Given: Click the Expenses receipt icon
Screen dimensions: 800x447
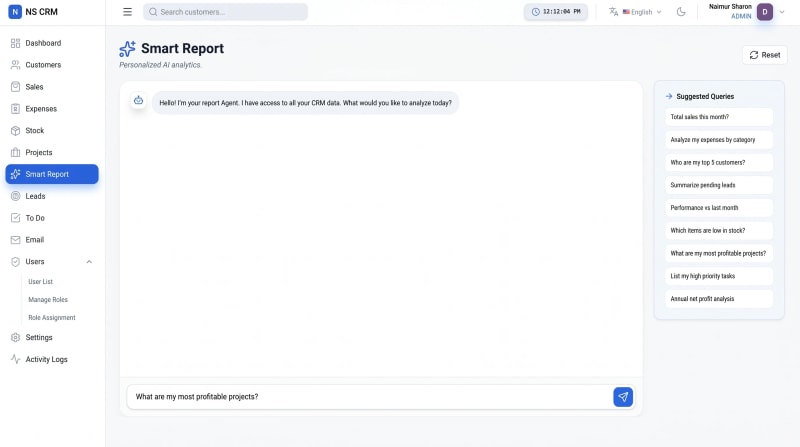Looking at the screenshot, I should (x=15, y=109).
